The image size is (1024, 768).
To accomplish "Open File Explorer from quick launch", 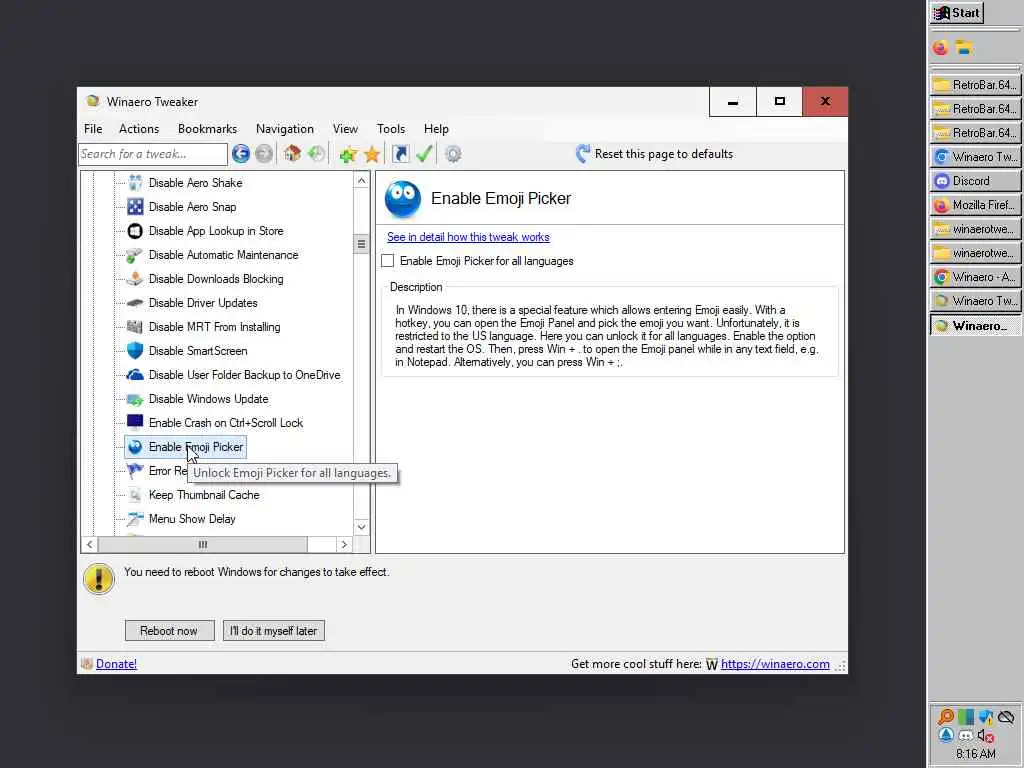I will [x=964, y=48].
